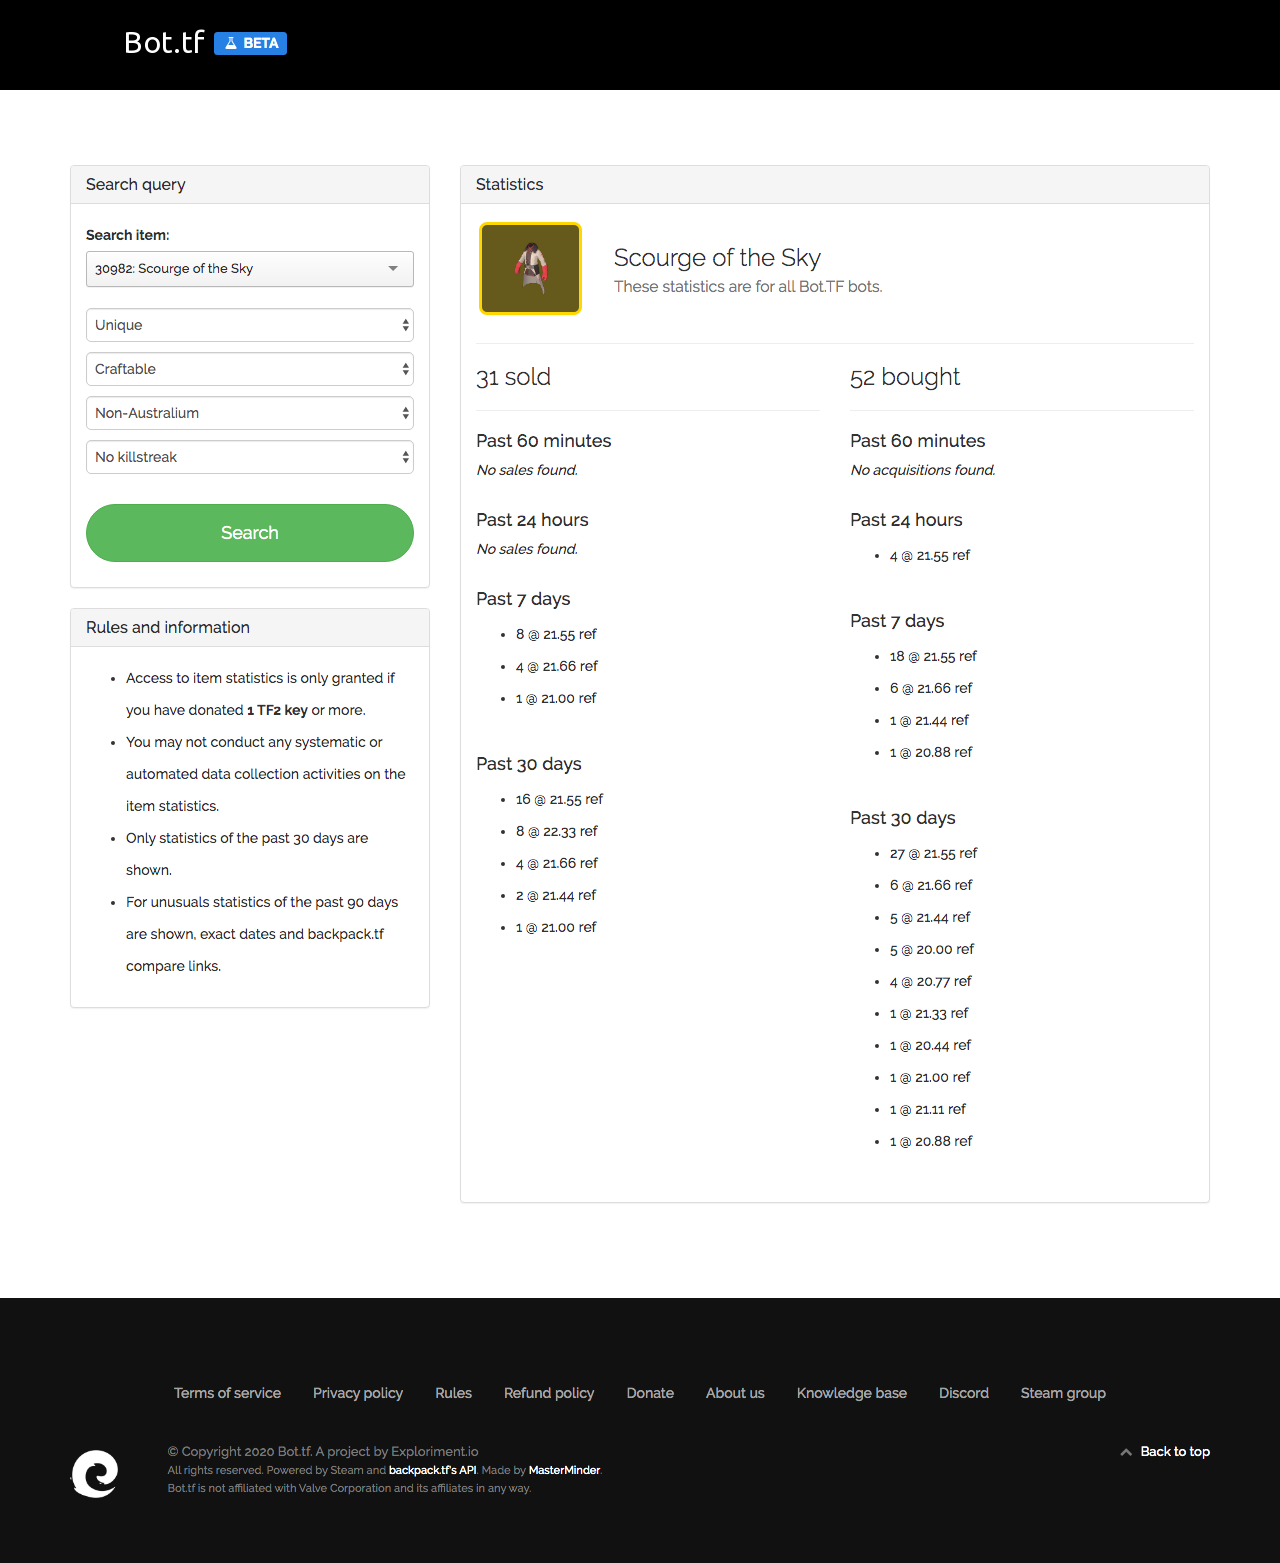Click the Scourge of the Sky title
1280x1563 pixels.
[x=717, y=258]
